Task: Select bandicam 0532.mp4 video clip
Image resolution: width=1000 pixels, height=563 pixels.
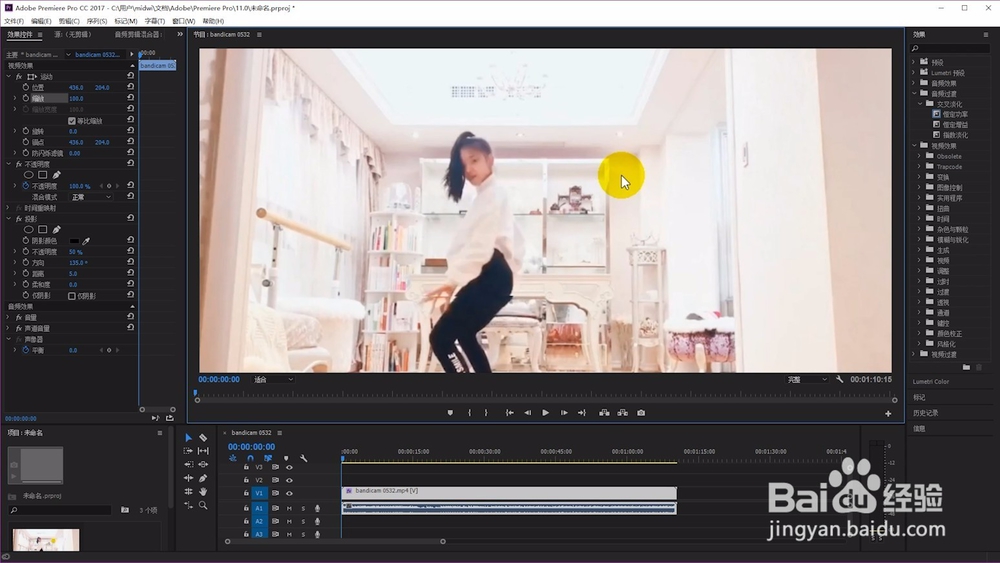Action: 509,493
